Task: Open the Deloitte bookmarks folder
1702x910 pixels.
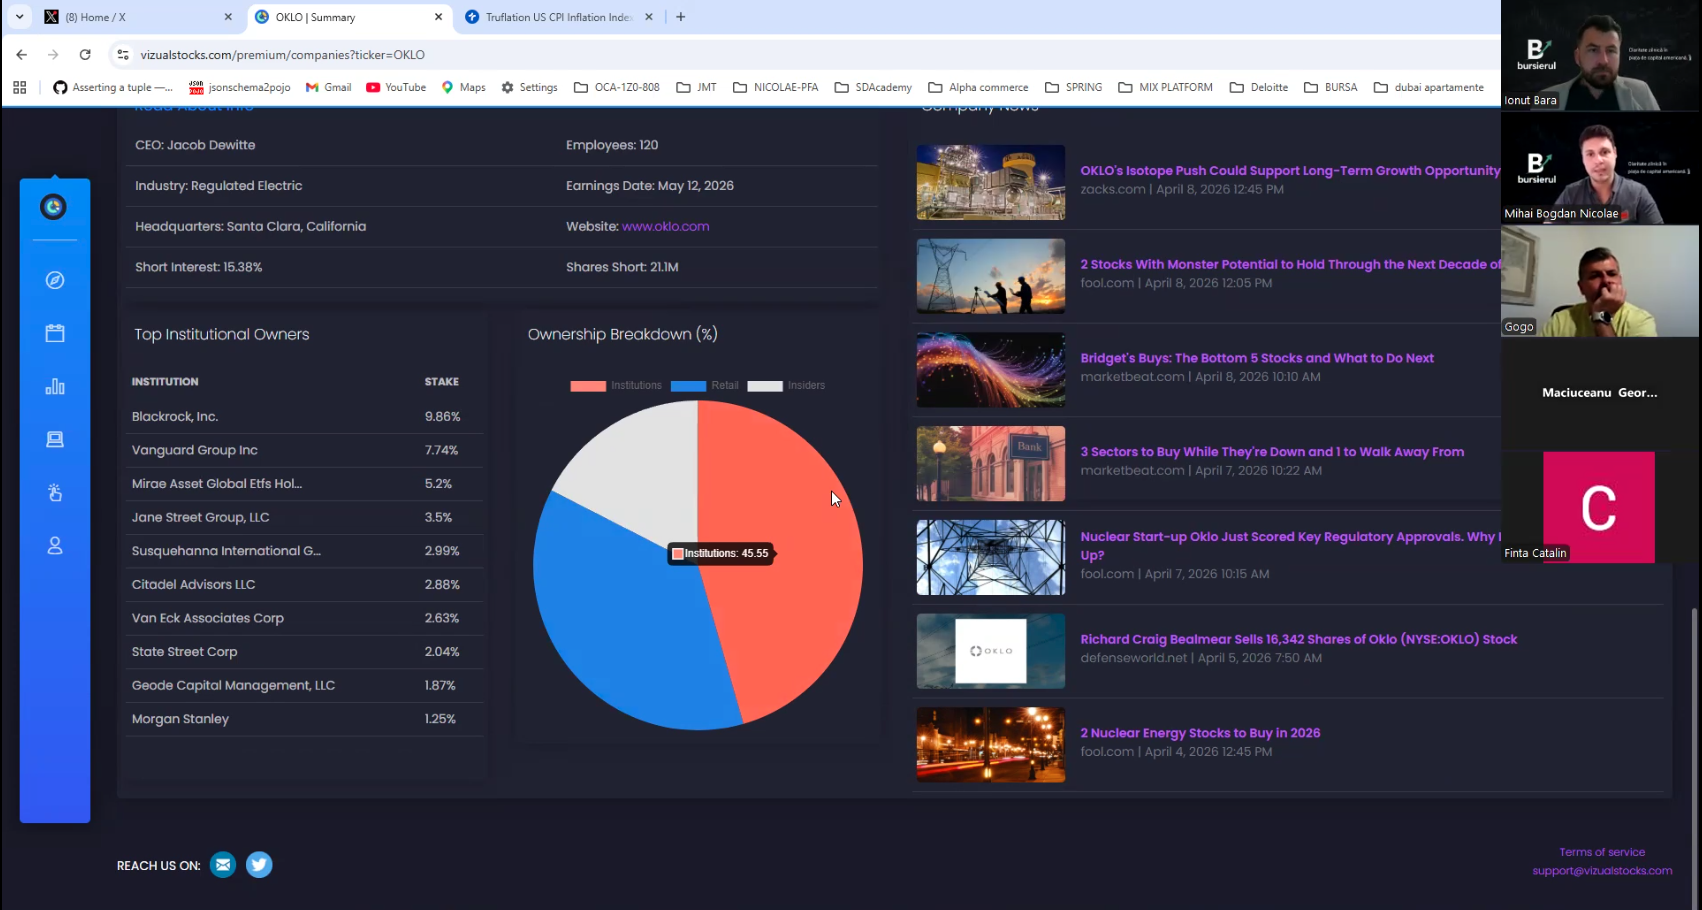Action: [1258, 88]
